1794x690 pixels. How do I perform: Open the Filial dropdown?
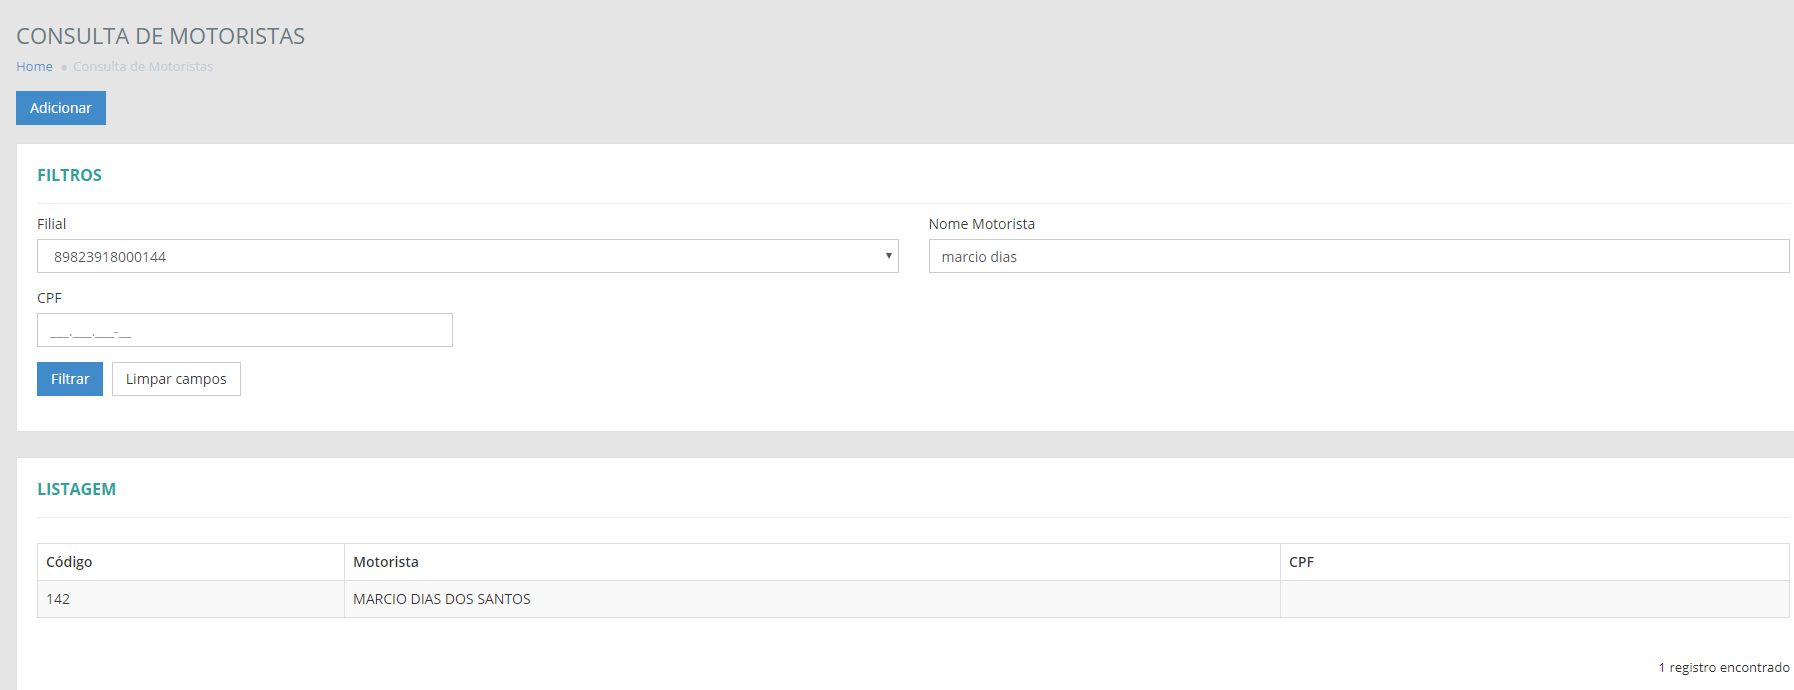(467, 257)
